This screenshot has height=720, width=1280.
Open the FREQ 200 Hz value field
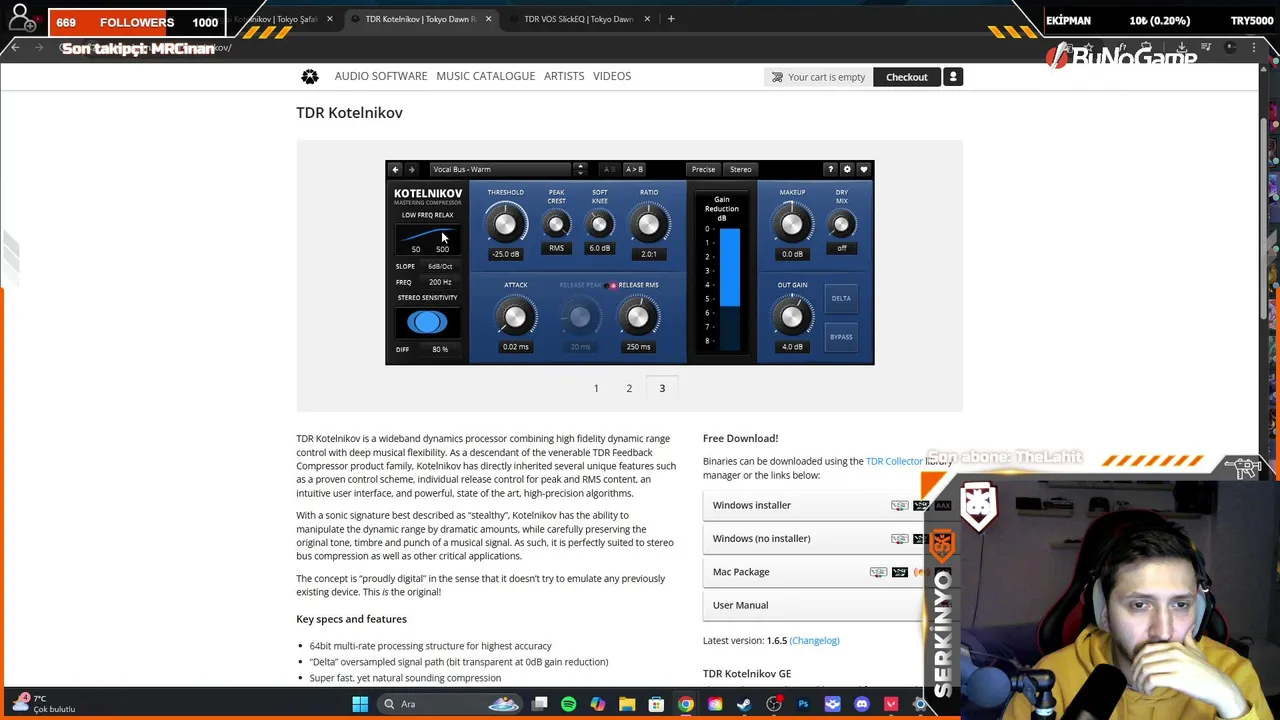(440, 282)
